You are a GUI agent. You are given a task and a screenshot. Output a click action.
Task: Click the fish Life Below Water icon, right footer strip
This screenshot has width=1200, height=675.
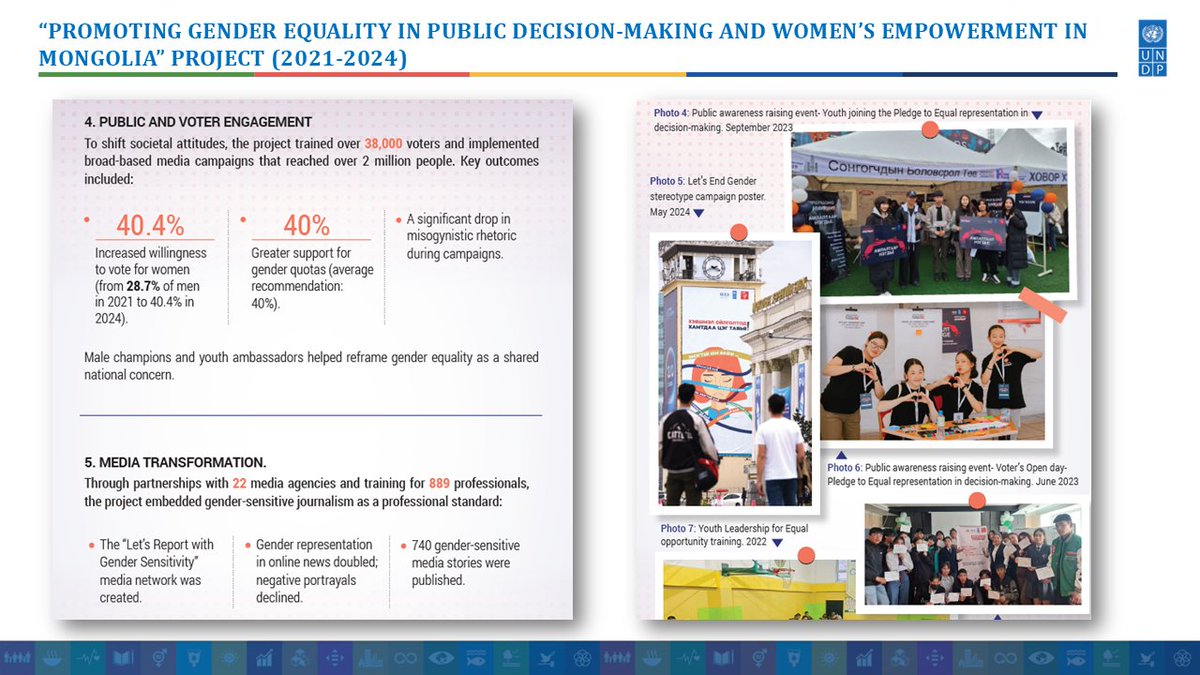tap(1076, 657)
